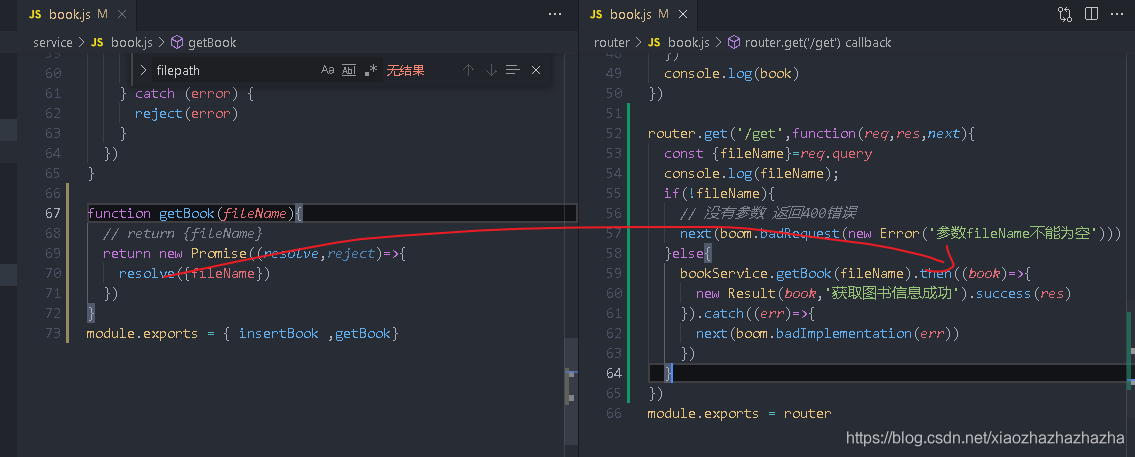Click comment '// return {fileName}' on line 68
This screenshot has width=1135, height=457.
pyautogui.click(x=182, y=233)
